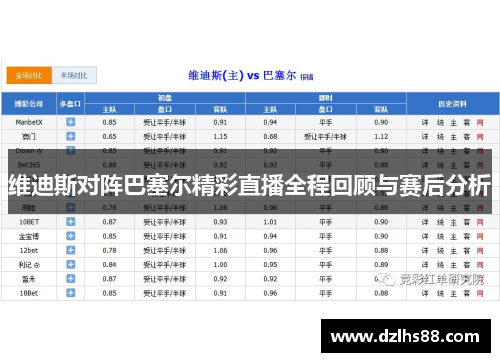
Task: Select the 金宝博 company name
Action: click(29, 236)
